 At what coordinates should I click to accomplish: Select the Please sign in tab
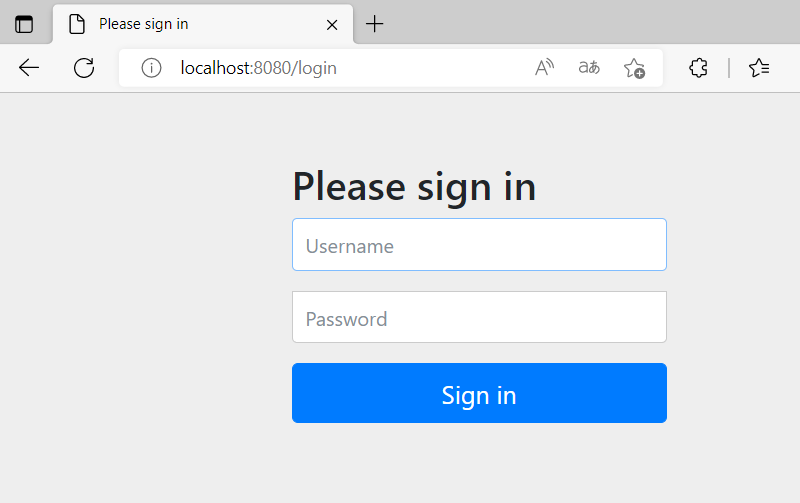point(203,24)
